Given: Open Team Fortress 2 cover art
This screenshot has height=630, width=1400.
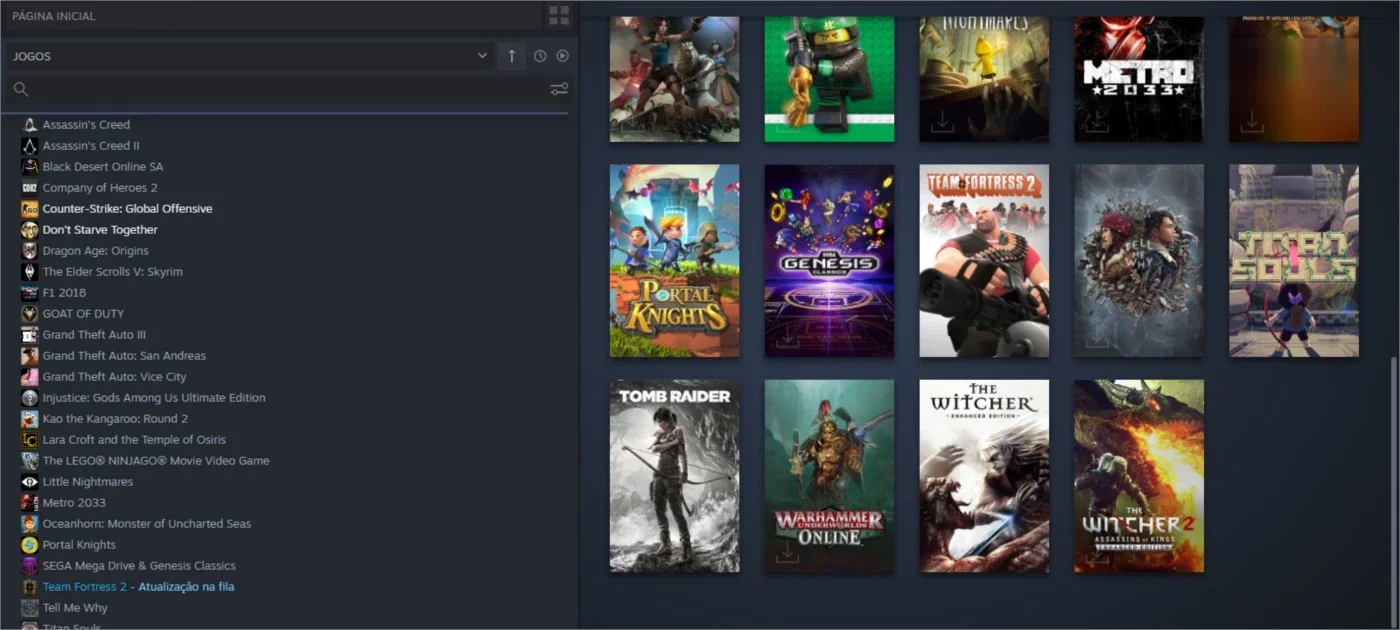Looking at the screenshot, I should 985,261.
